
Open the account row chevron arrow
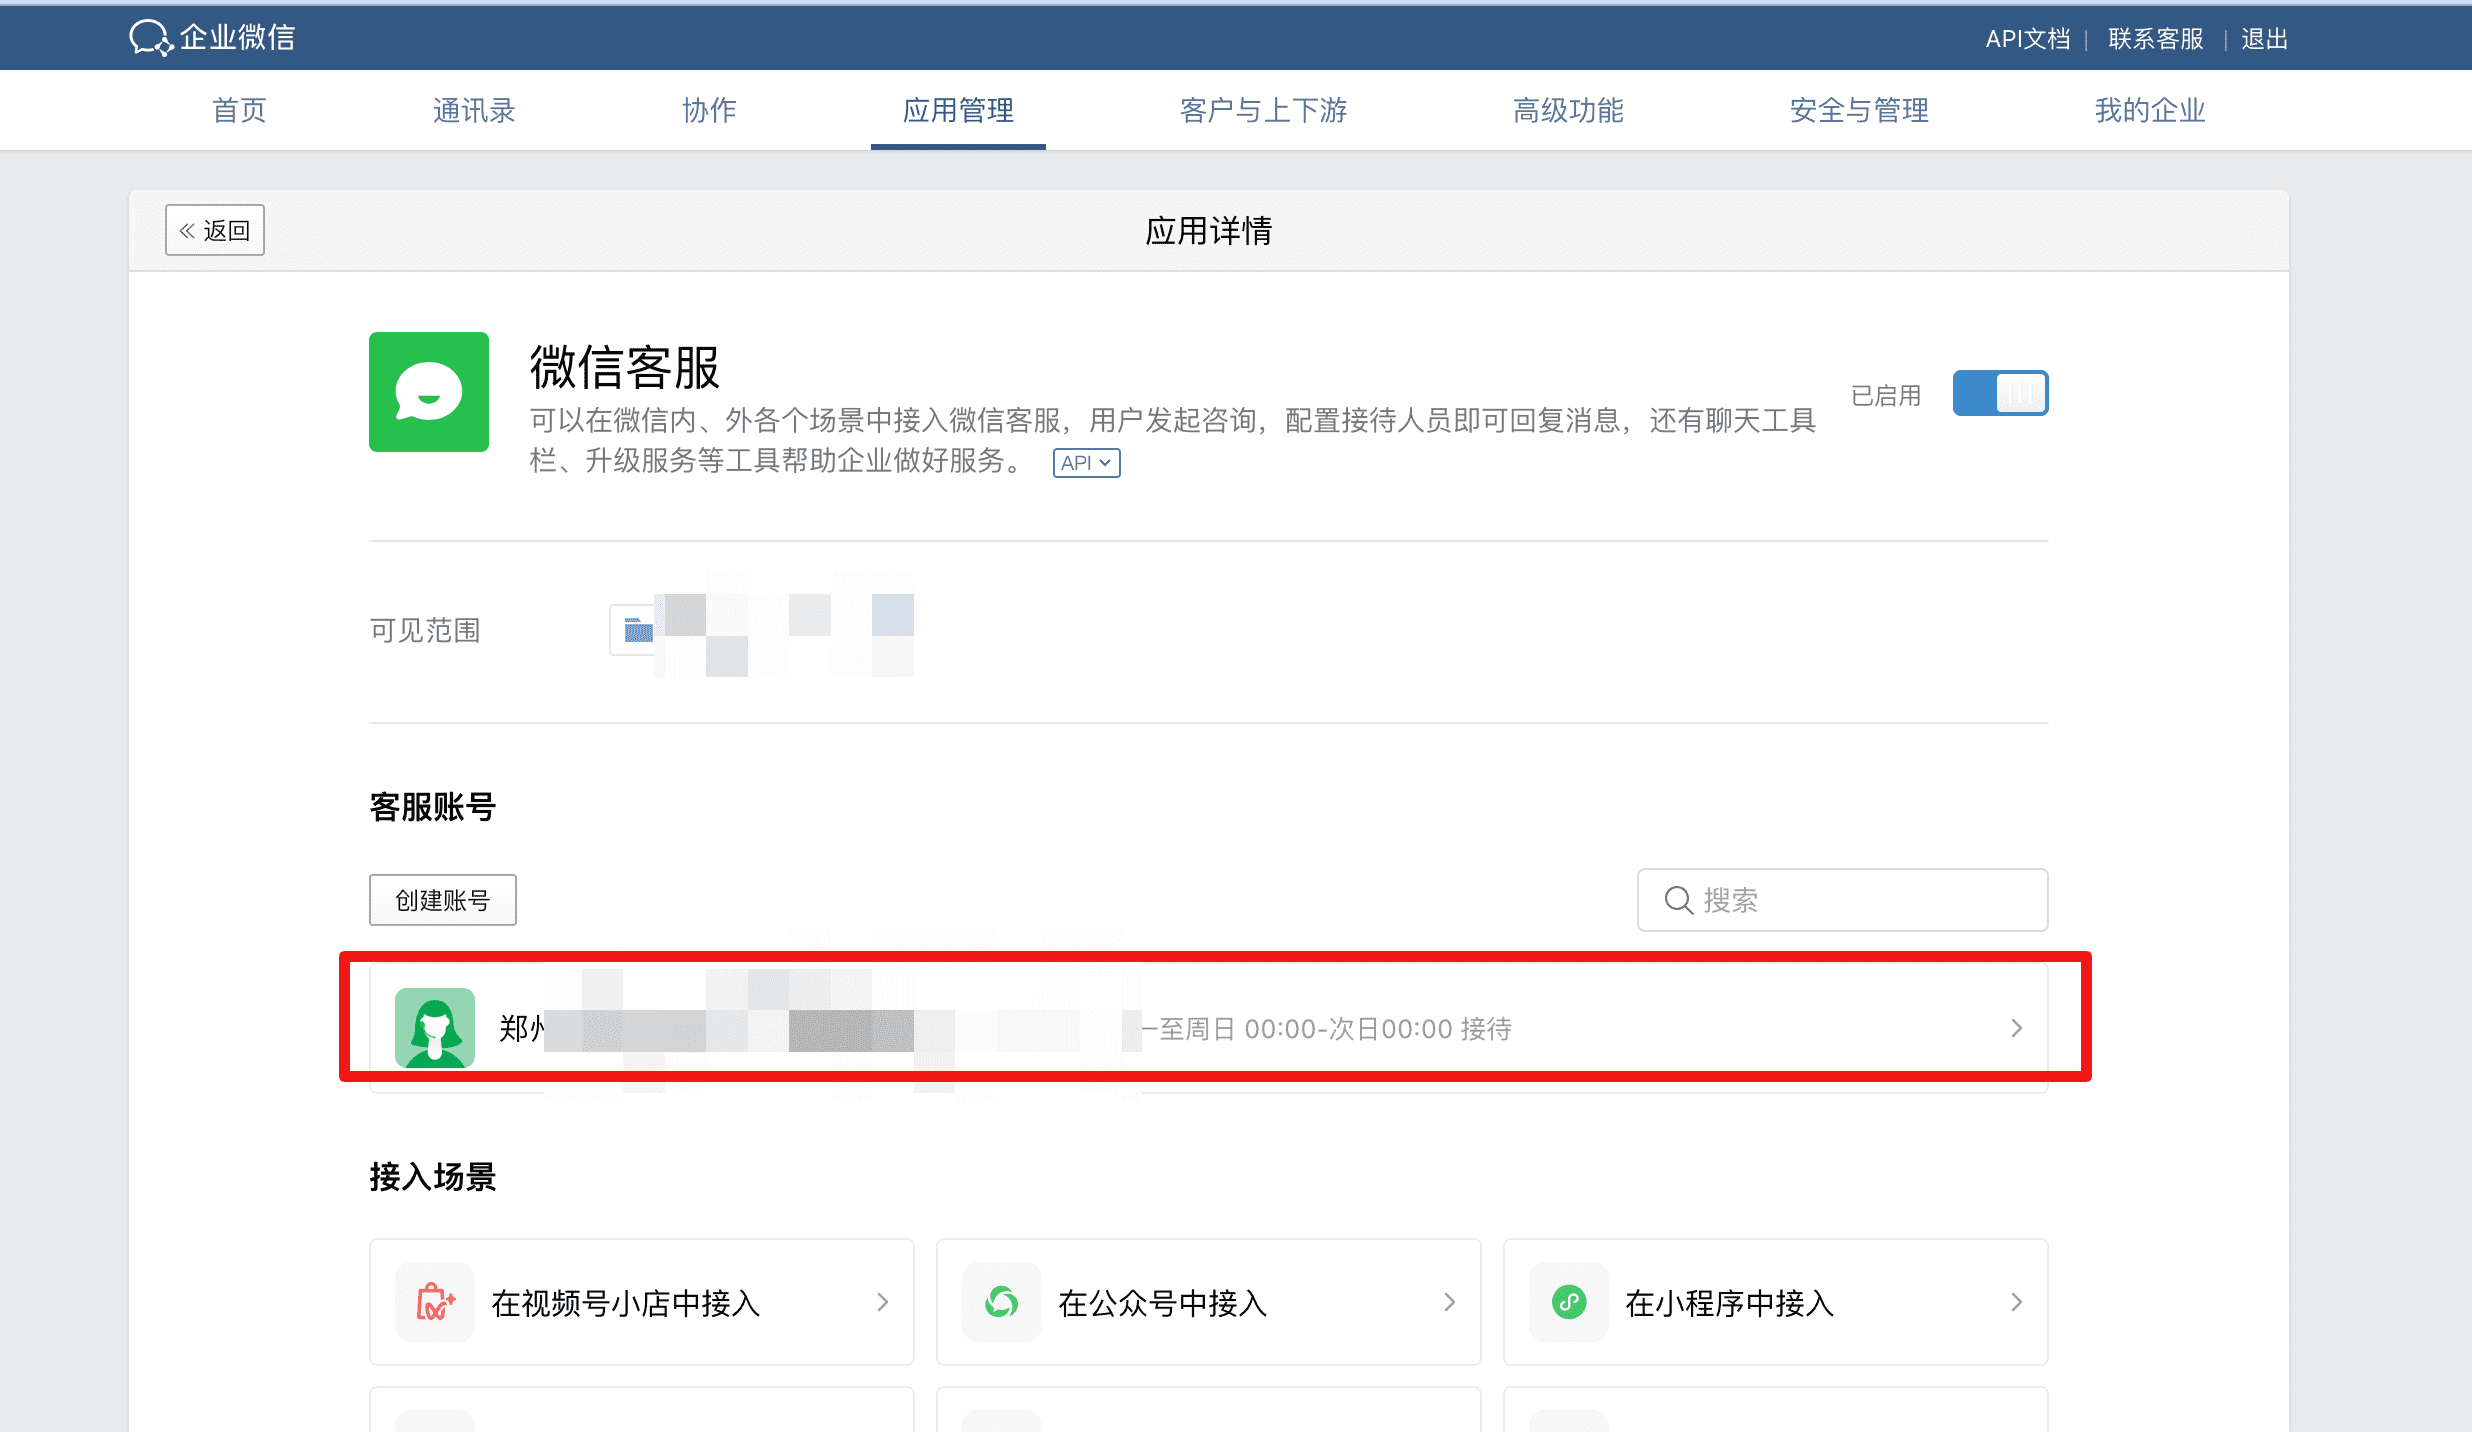click(2016, 1028)
